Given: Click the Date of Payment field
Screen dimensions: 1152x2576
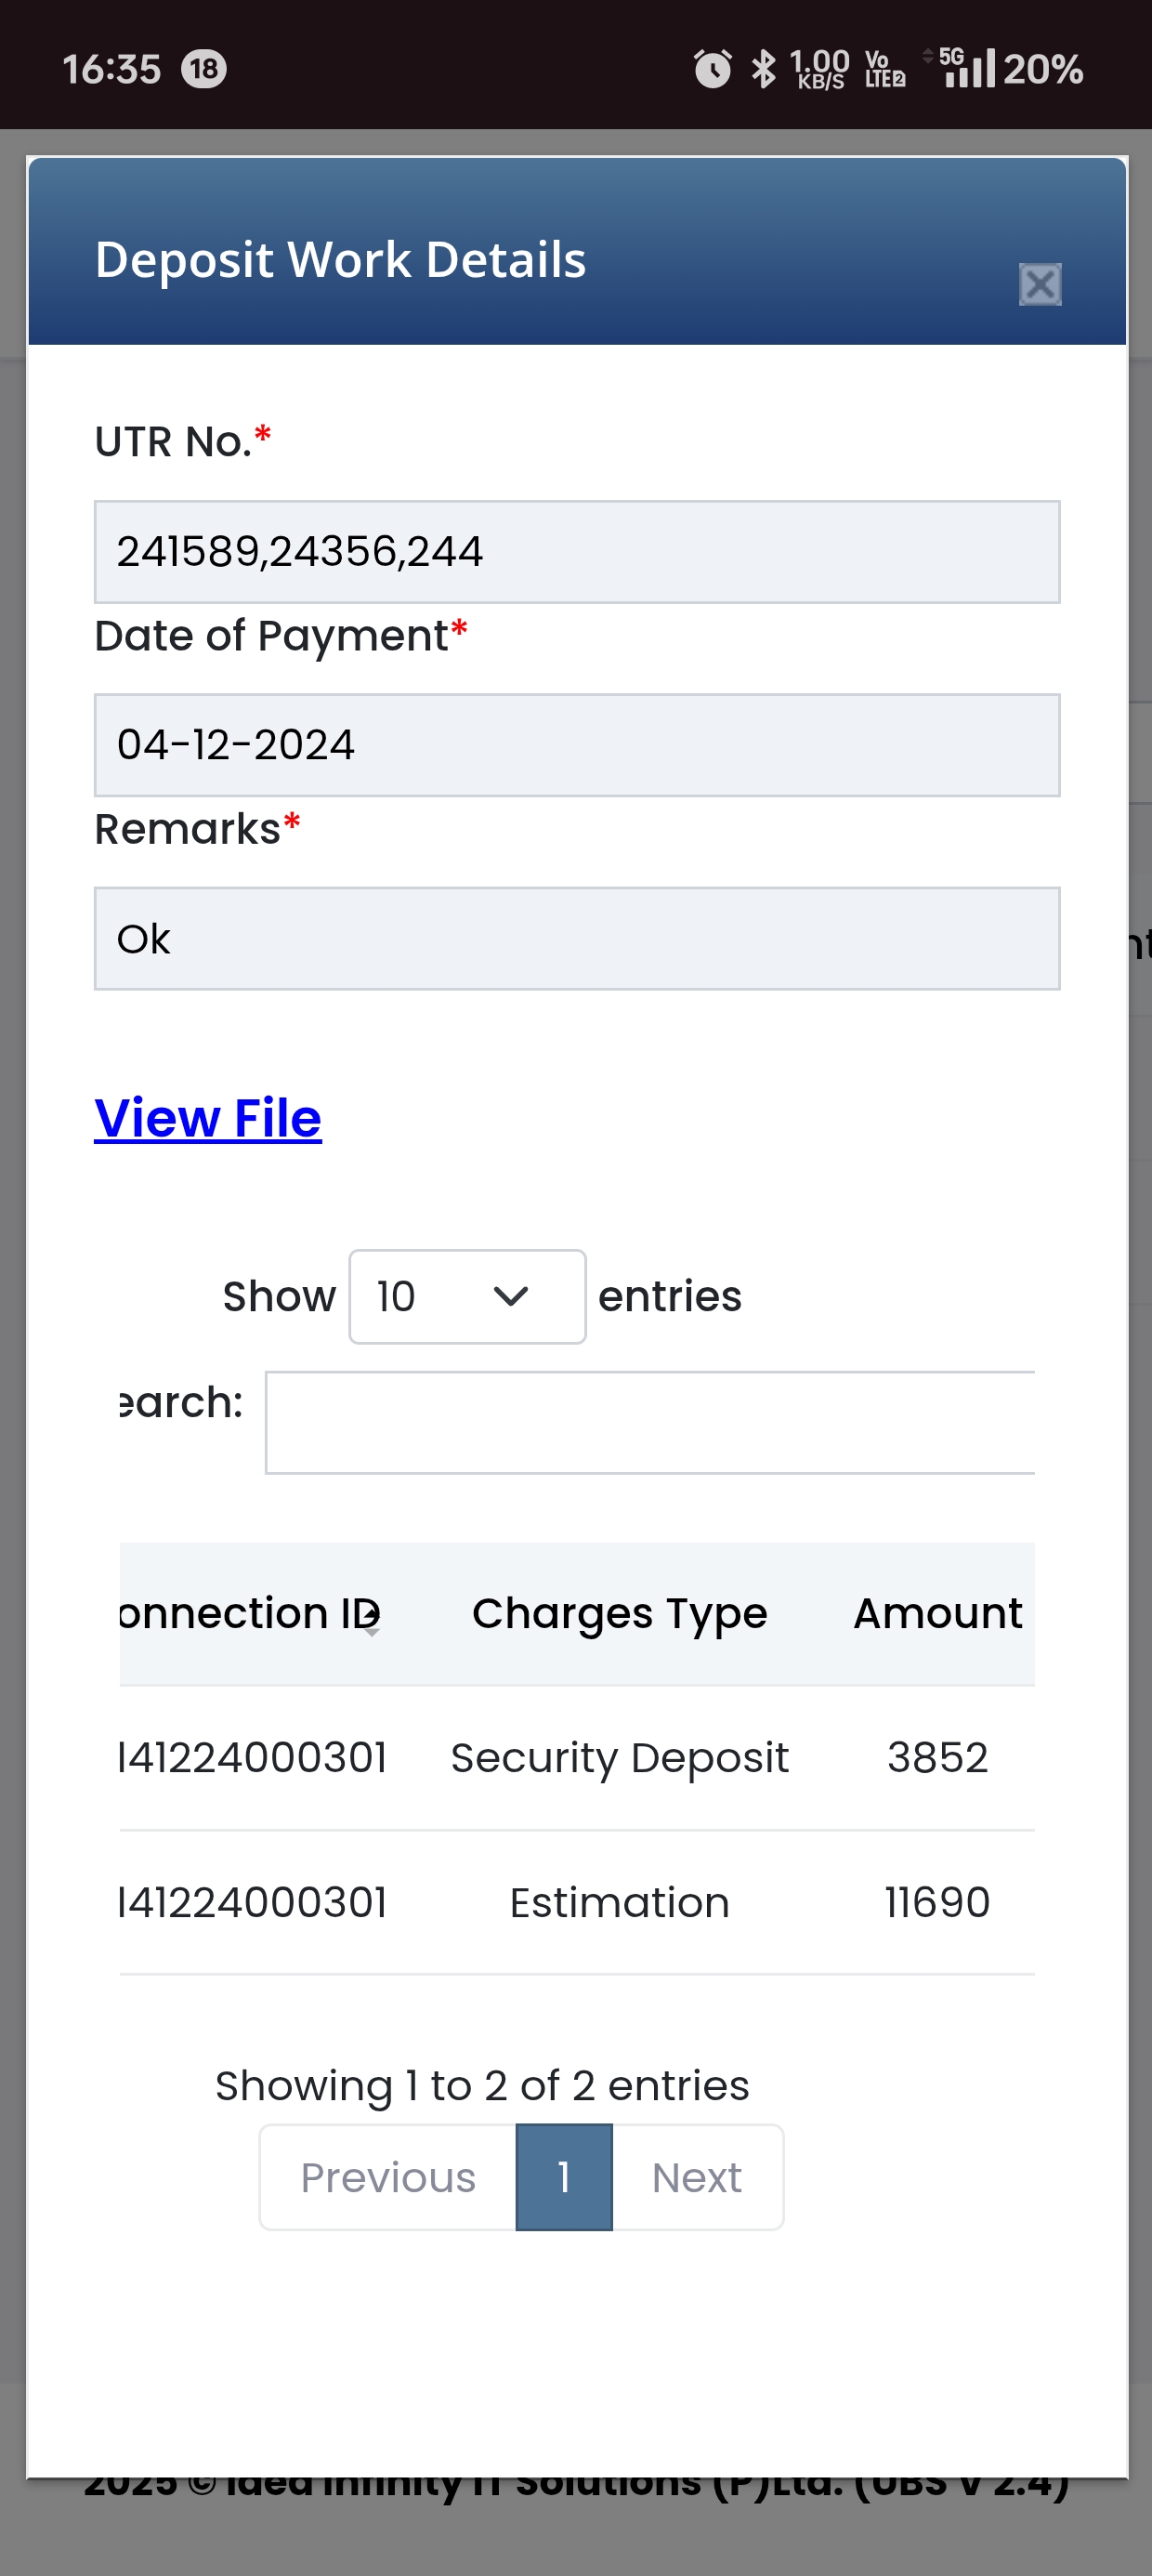Looking at the screenshot, I should [577, 745].
